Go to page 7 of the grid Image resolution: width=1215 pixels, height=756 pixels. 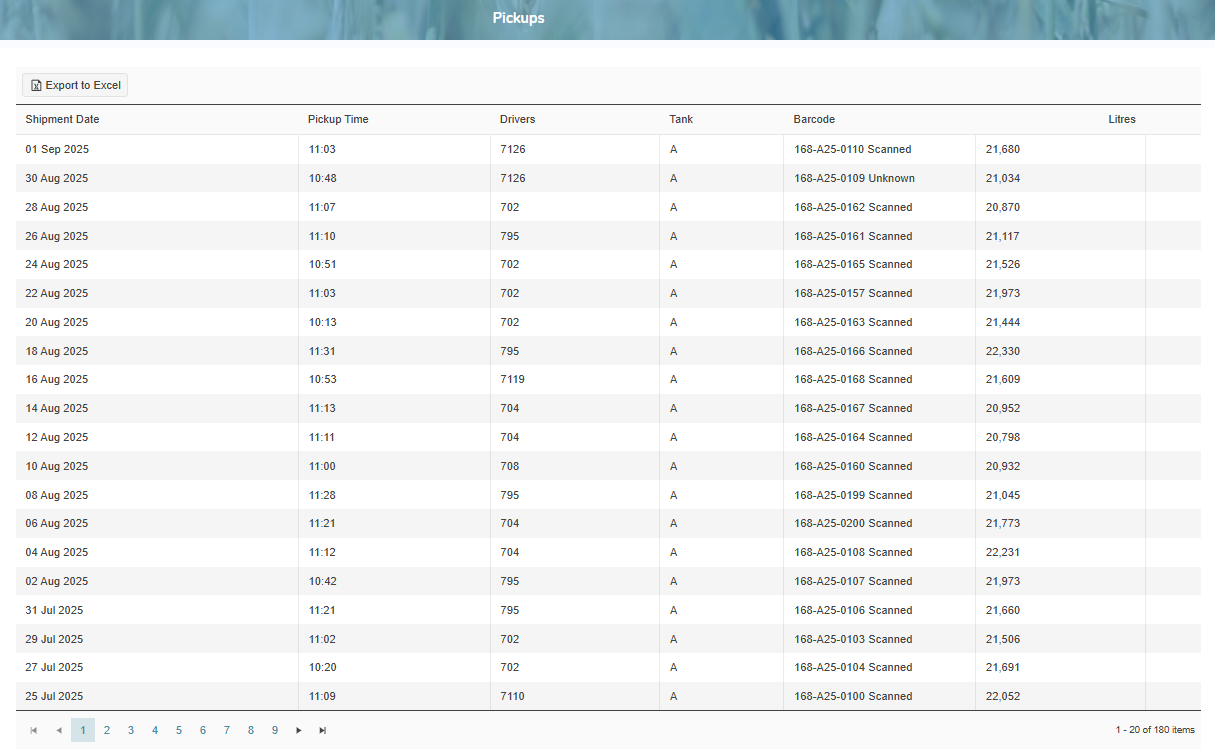(x=227, y=730)
